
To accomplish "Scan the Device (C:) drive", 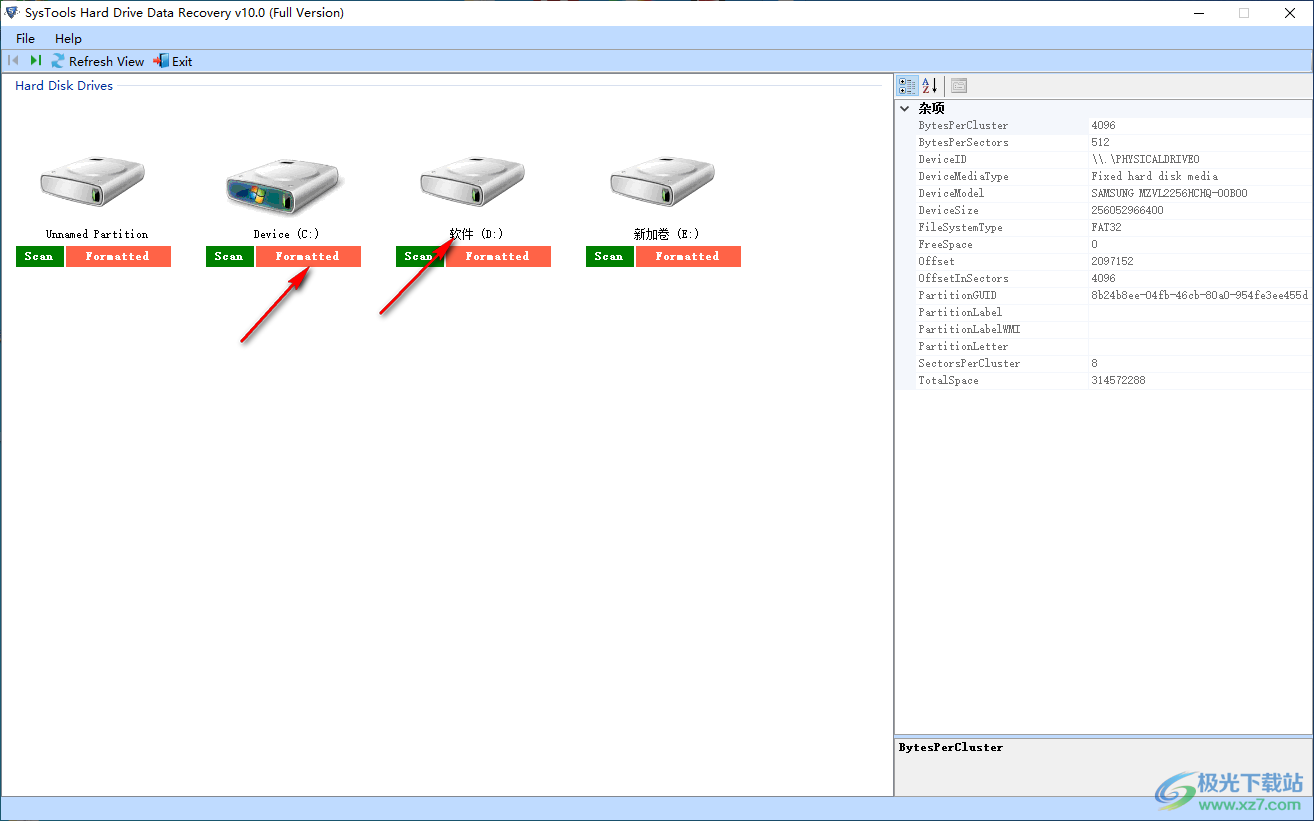I will [230, 256].
